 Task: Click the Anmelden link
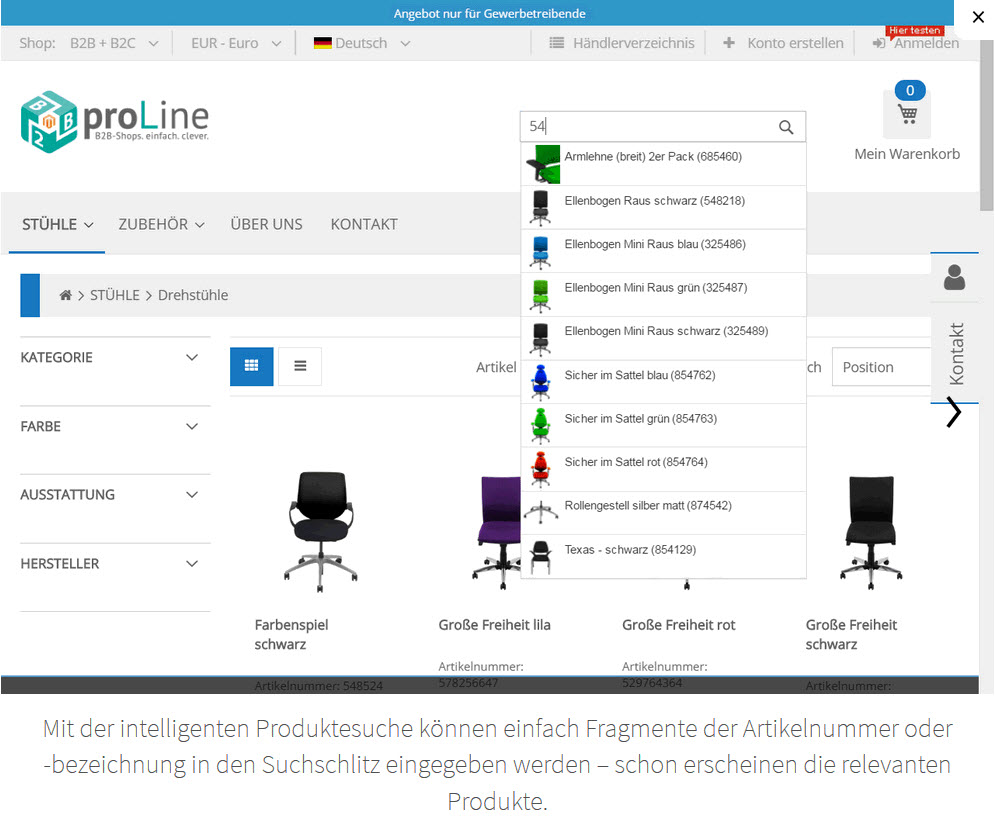pos(926,44)
